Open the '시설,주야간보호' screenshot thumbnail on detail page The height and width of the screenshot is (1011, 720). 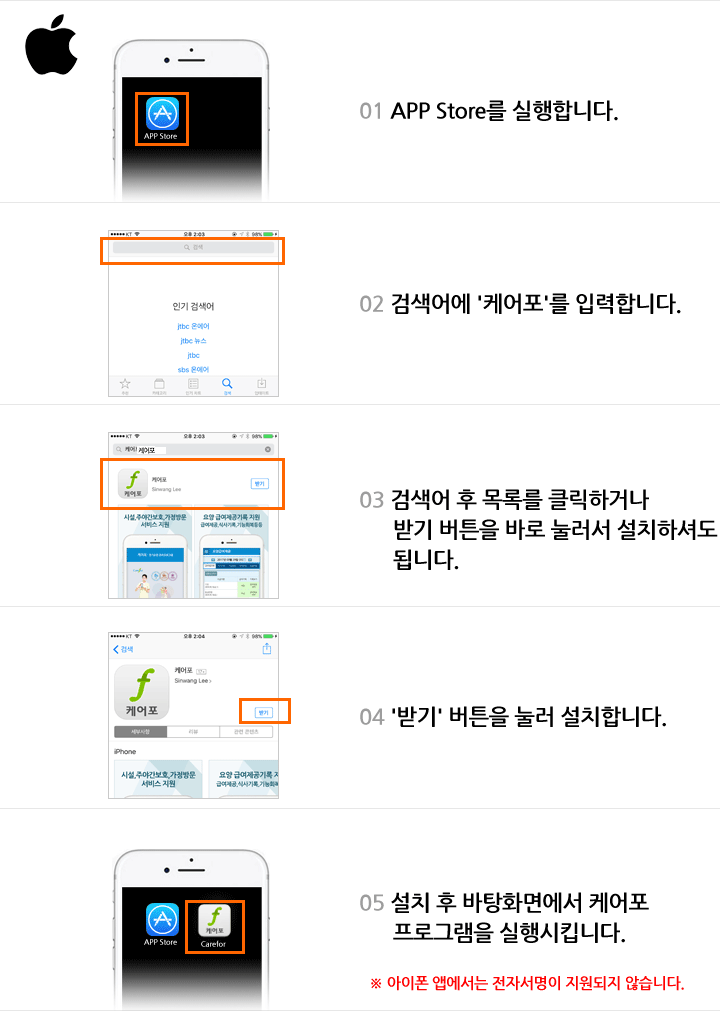[158, 780]
